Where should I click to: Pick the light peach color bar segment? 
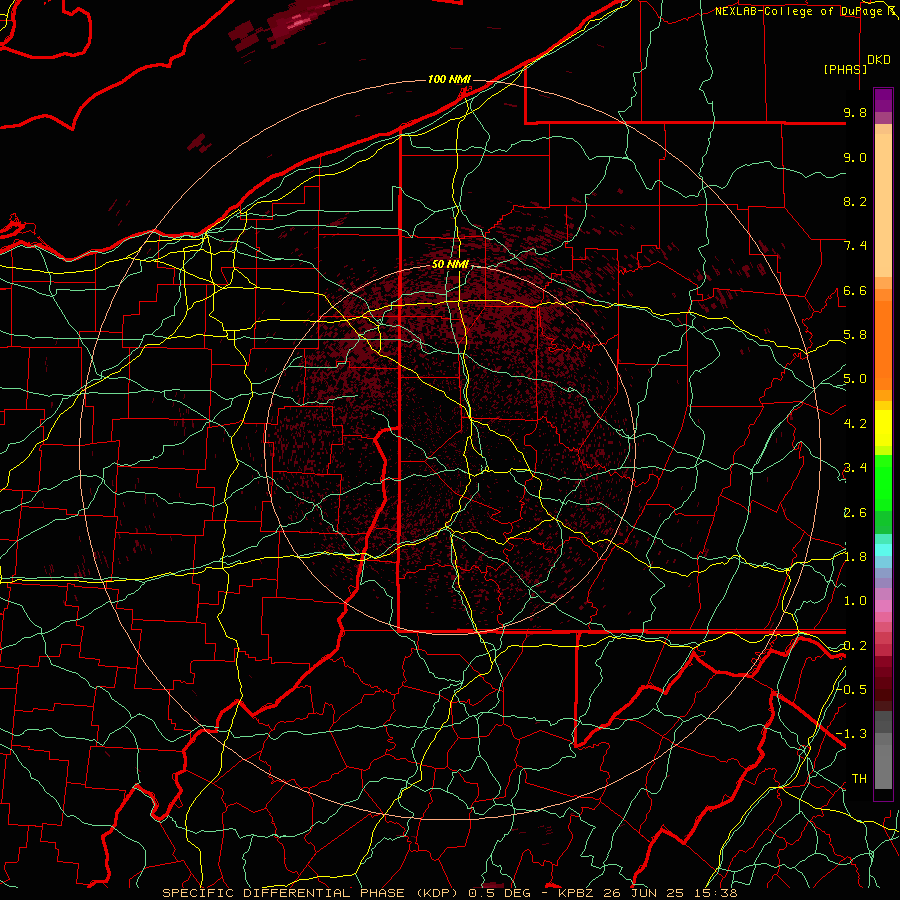click(x=883, y=206)
